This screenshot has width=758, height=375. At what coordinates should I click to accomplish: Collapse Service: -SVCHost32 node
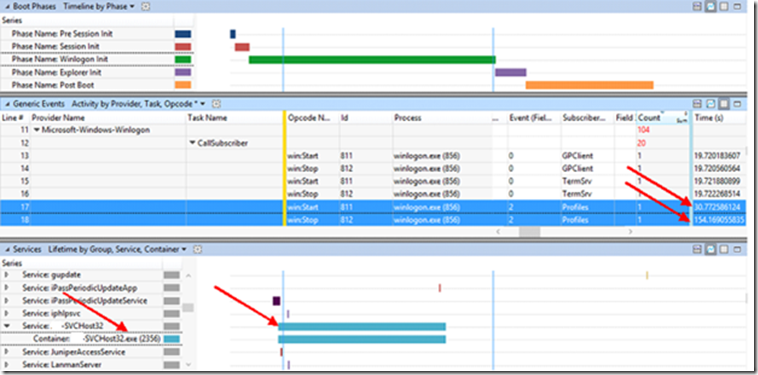7,326
